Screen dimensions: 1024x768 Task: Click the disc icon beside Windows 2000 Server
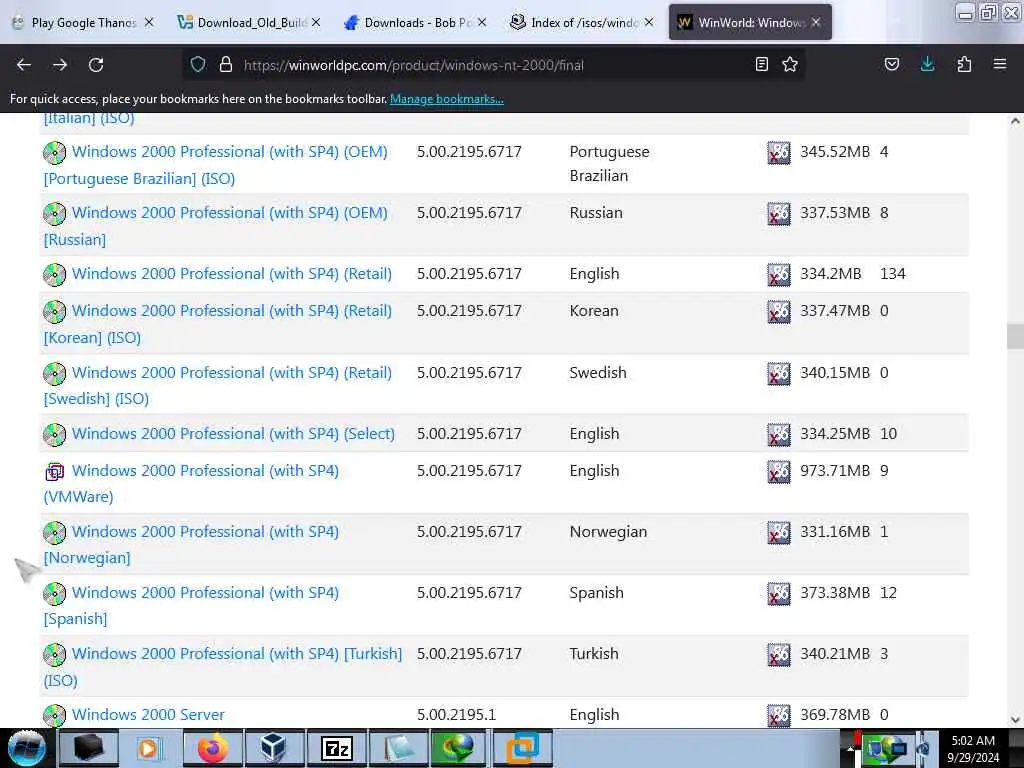[x=54, y=715]
